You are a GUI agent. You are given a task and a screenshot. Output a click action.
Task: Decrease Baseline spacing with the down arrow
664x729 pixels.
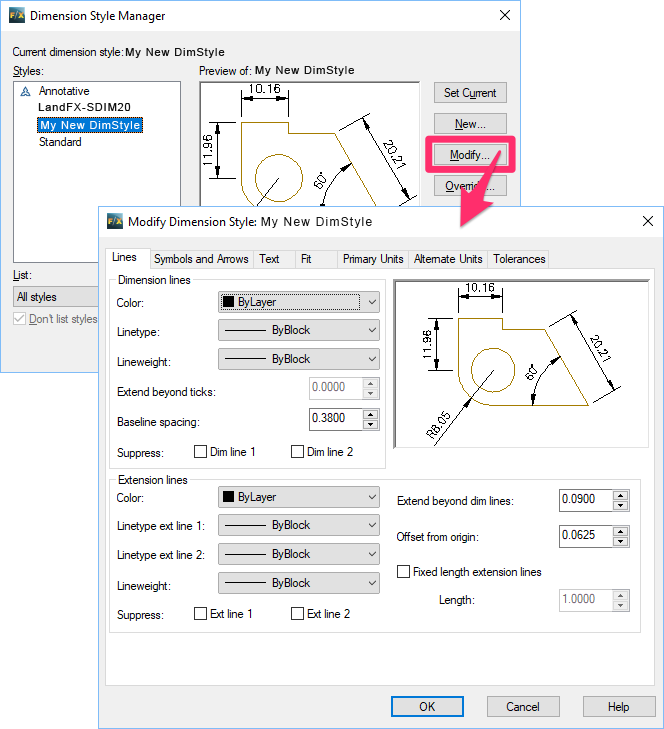pos(371,424)
